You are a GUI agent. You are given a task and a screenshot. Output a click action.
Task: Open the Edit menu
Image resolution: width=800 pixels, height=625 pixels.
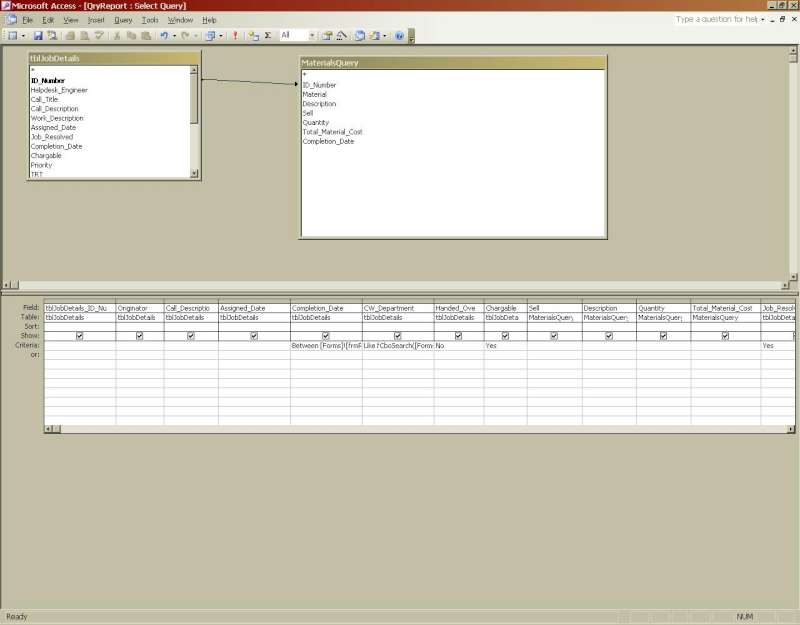point(48,20)
